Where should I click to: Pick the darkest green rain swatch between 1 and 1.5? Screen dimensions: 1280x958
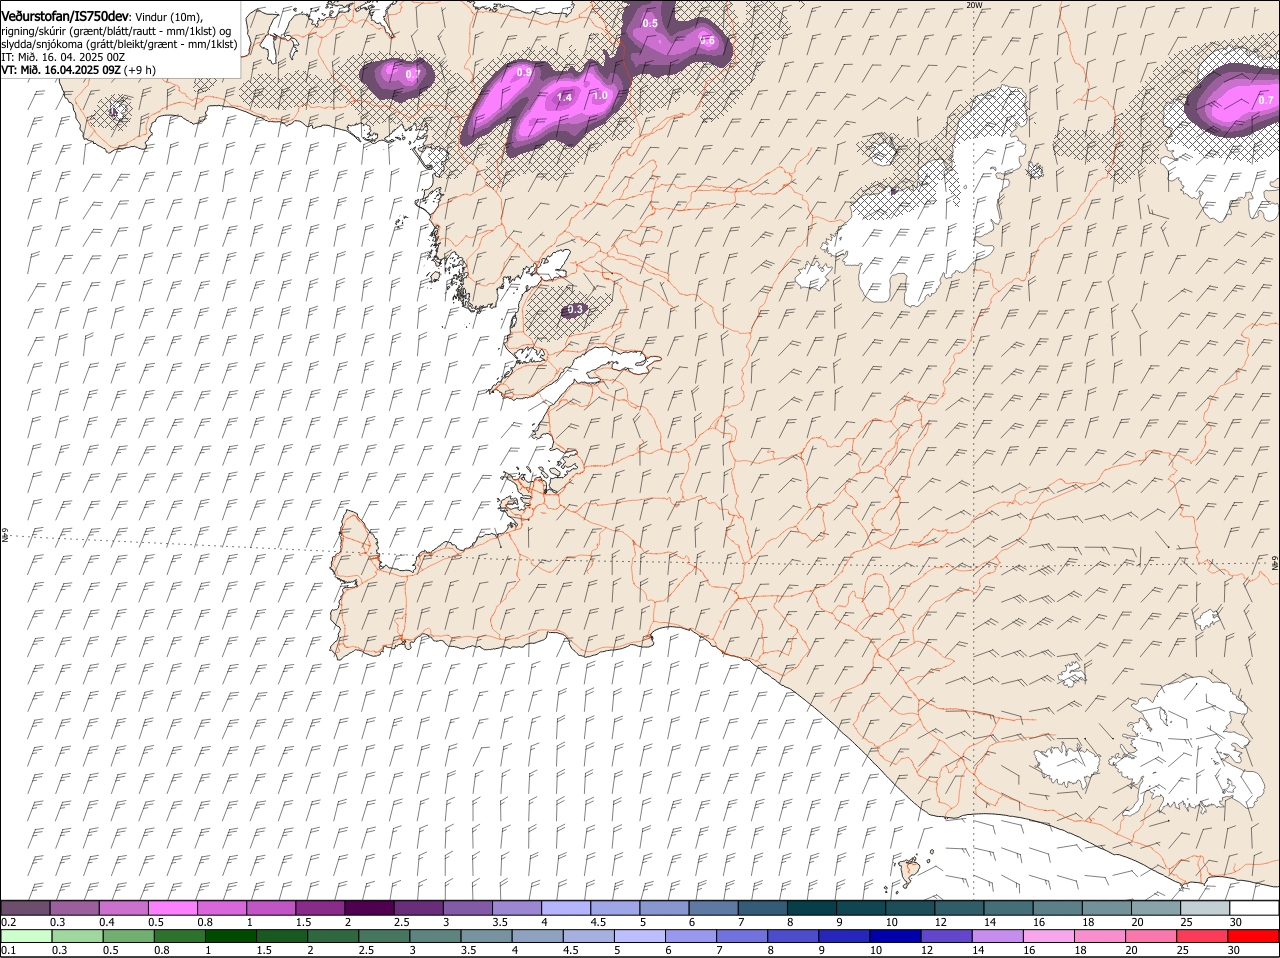pyautogui.click(x=230, y=936)
